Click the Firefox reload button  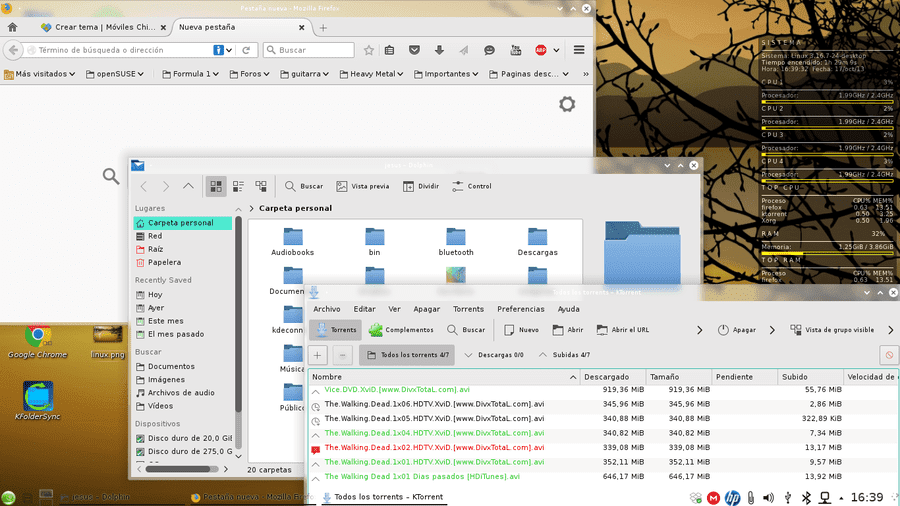[246, 50]
